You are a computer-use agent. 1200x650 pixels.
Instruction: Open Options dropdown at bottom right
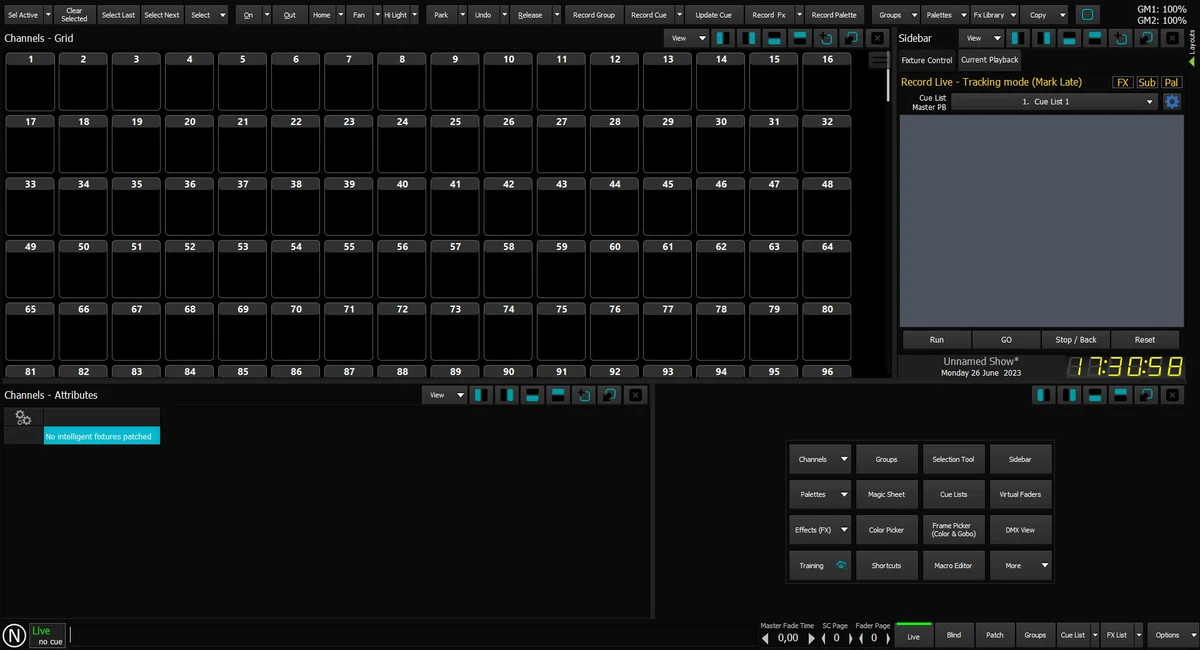[x=1173, y=635]
